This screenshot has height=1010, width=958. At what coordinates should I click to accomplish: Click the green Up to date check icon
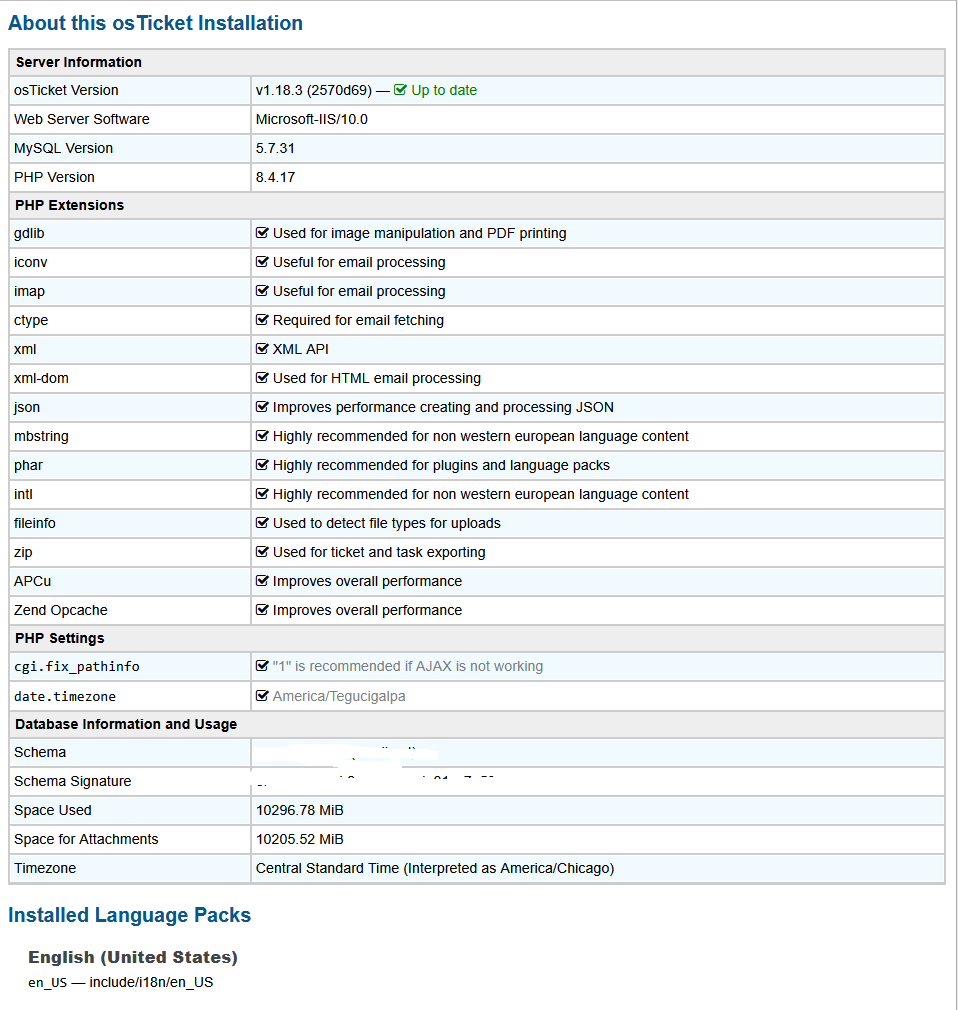click(x=400, y=90)
